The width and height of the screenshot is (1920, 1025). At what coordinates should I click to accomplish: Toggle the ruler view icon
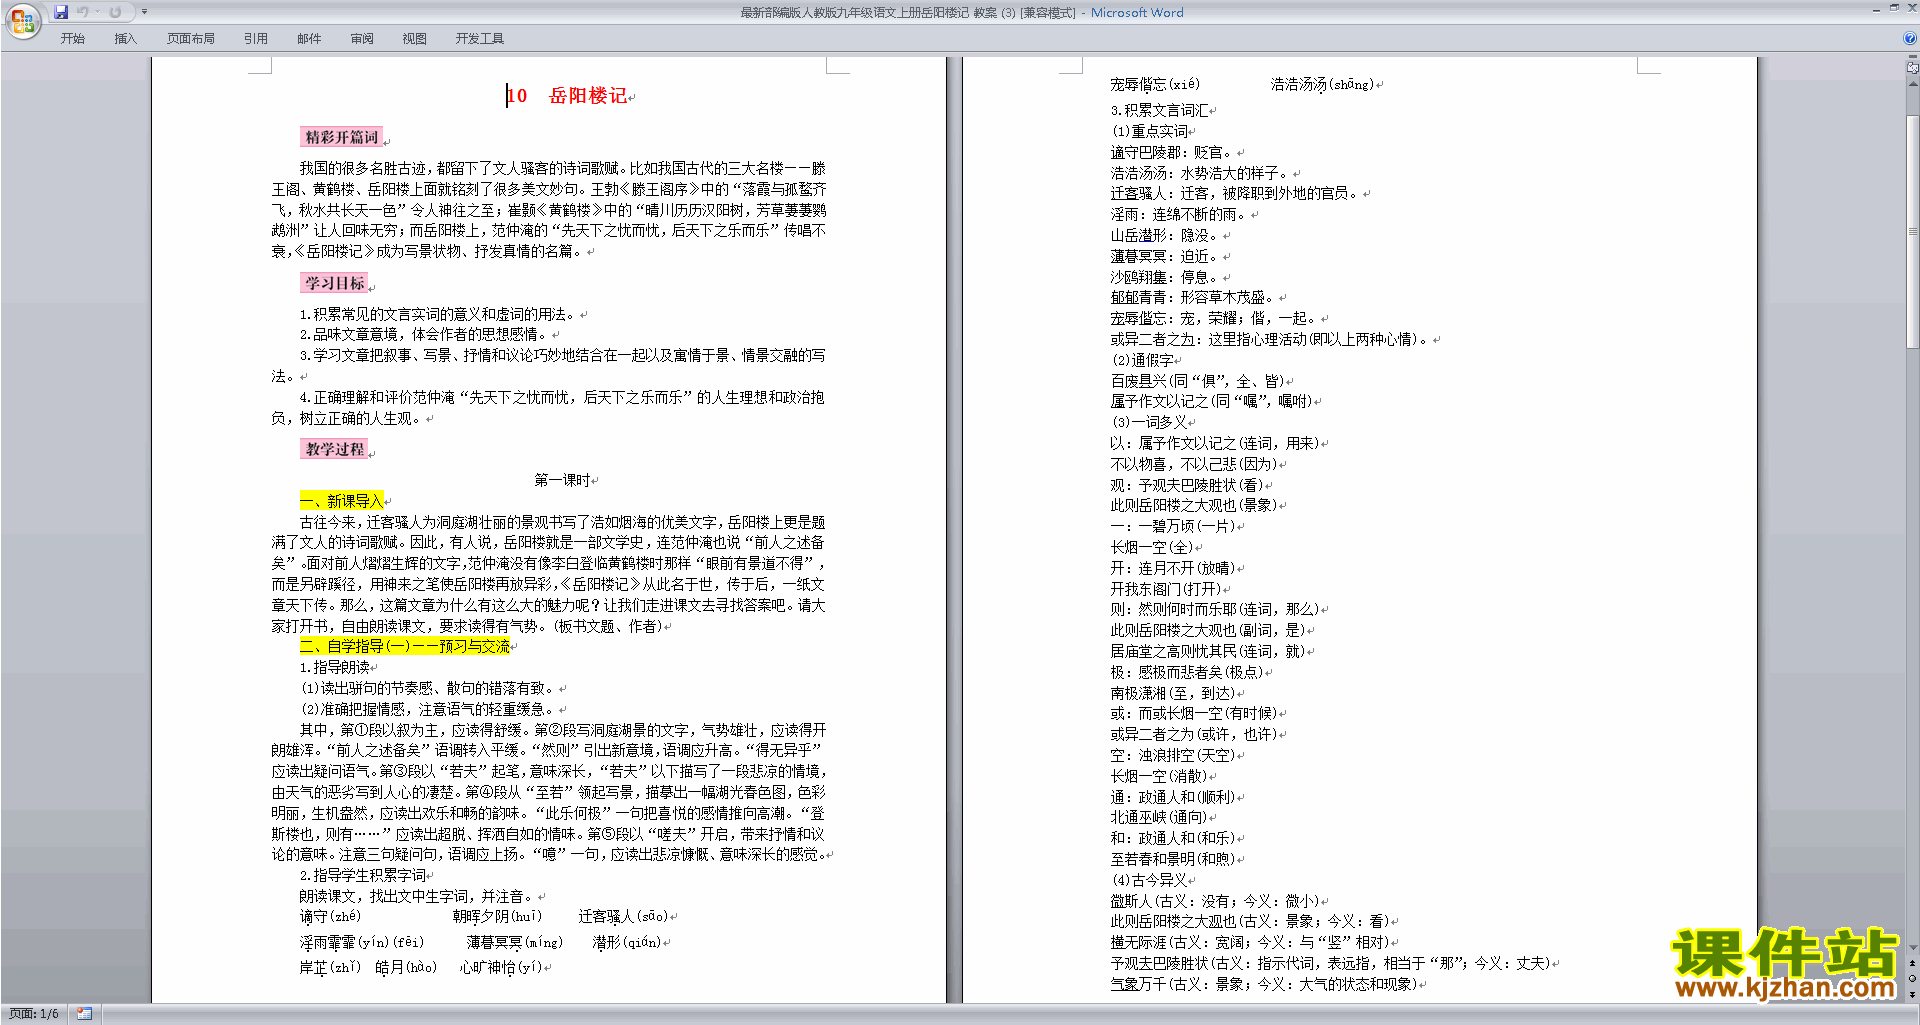coord(1913,68)
